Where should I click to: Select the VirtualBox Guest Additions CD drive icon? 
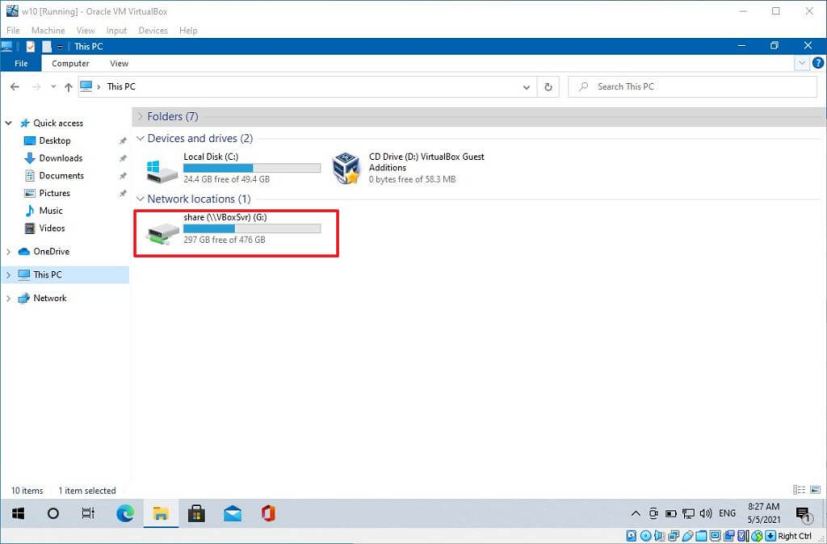click(x=347, y=168)
